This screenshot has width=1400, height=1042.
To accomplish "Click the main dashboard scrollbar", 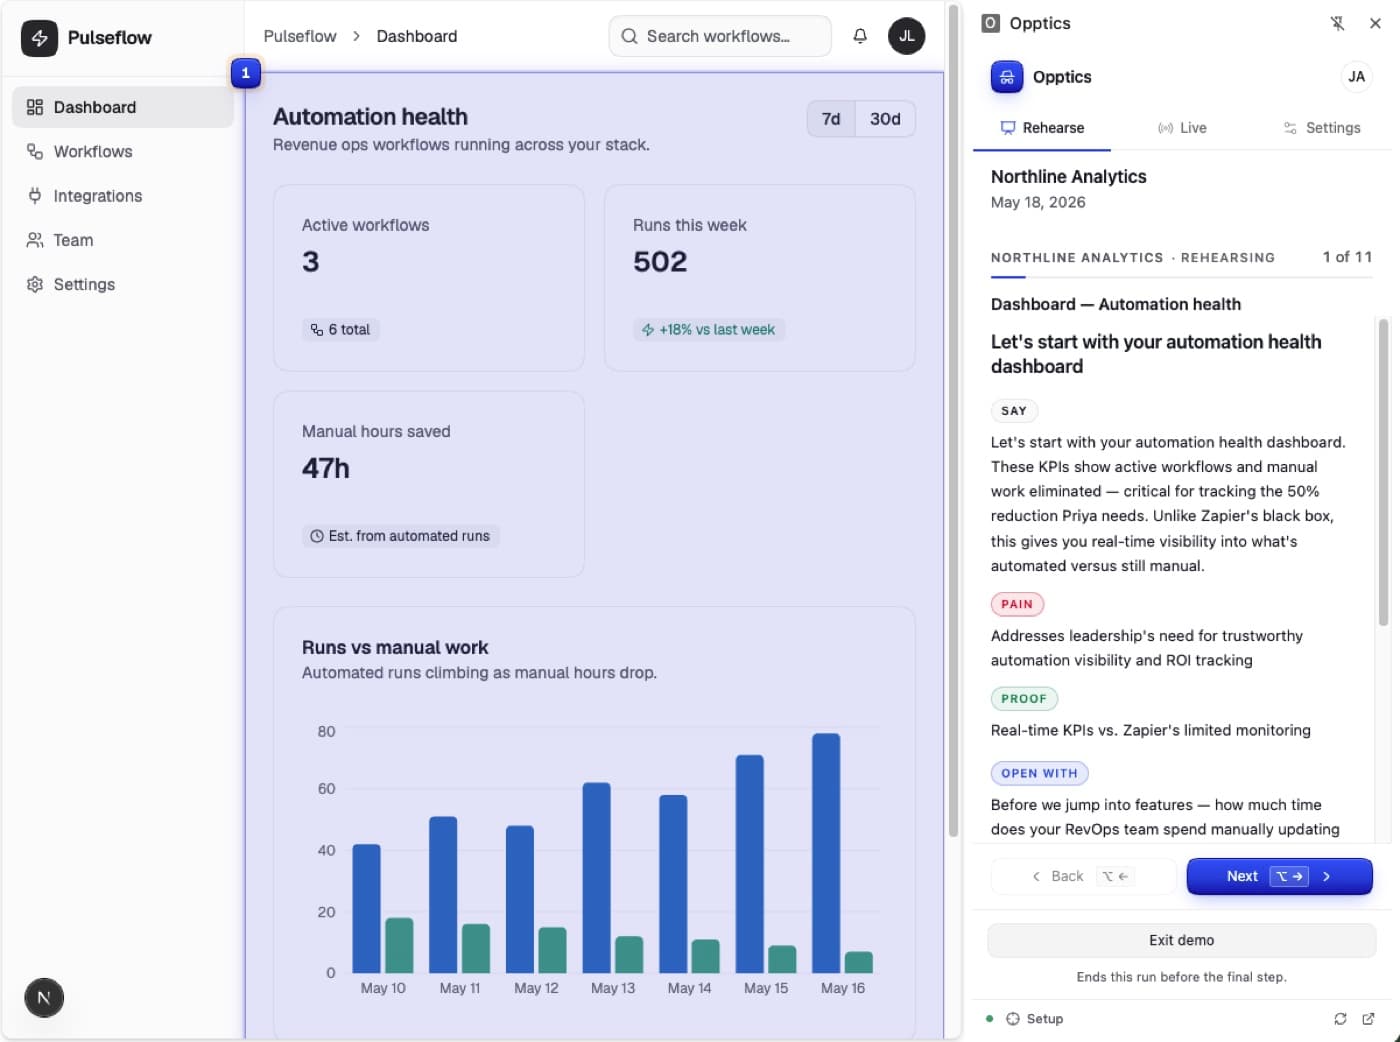I will (x=954, y=420).
